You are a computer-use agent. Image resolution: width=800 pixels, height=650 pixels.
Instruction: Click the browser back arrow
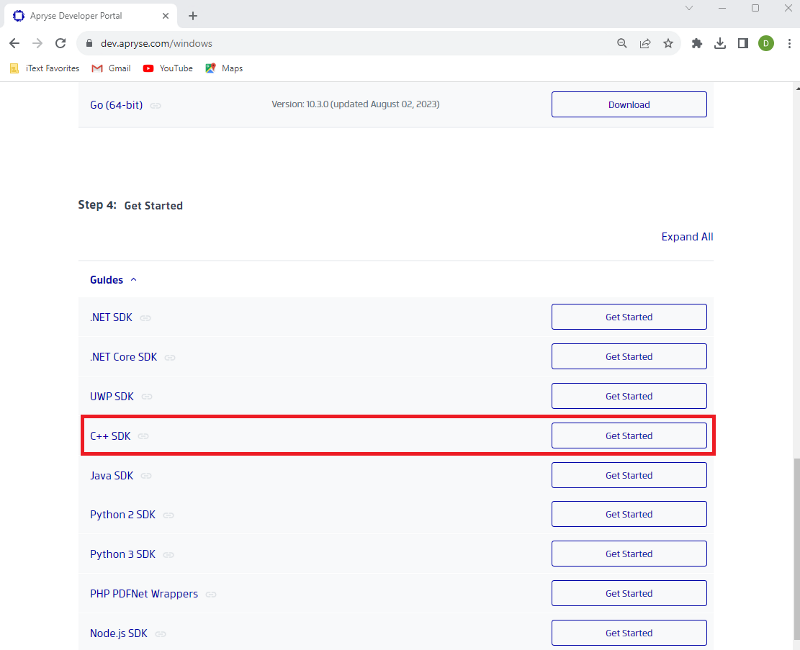point(14,43)
